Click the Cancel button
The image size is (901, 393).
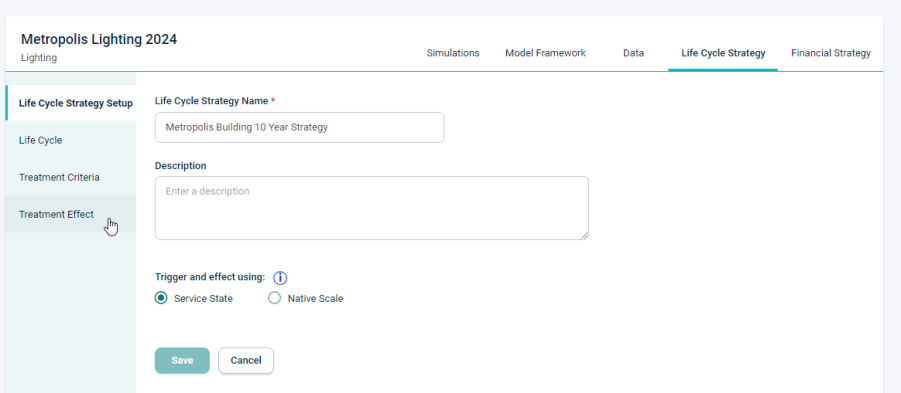tap(246, 360)
